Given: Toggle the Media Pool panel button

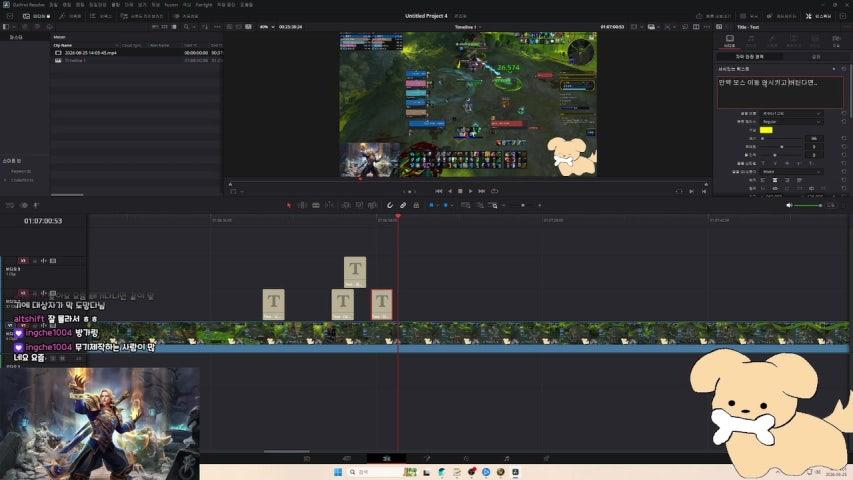Looking at the screenshot, I should click(x=37, y=16).
